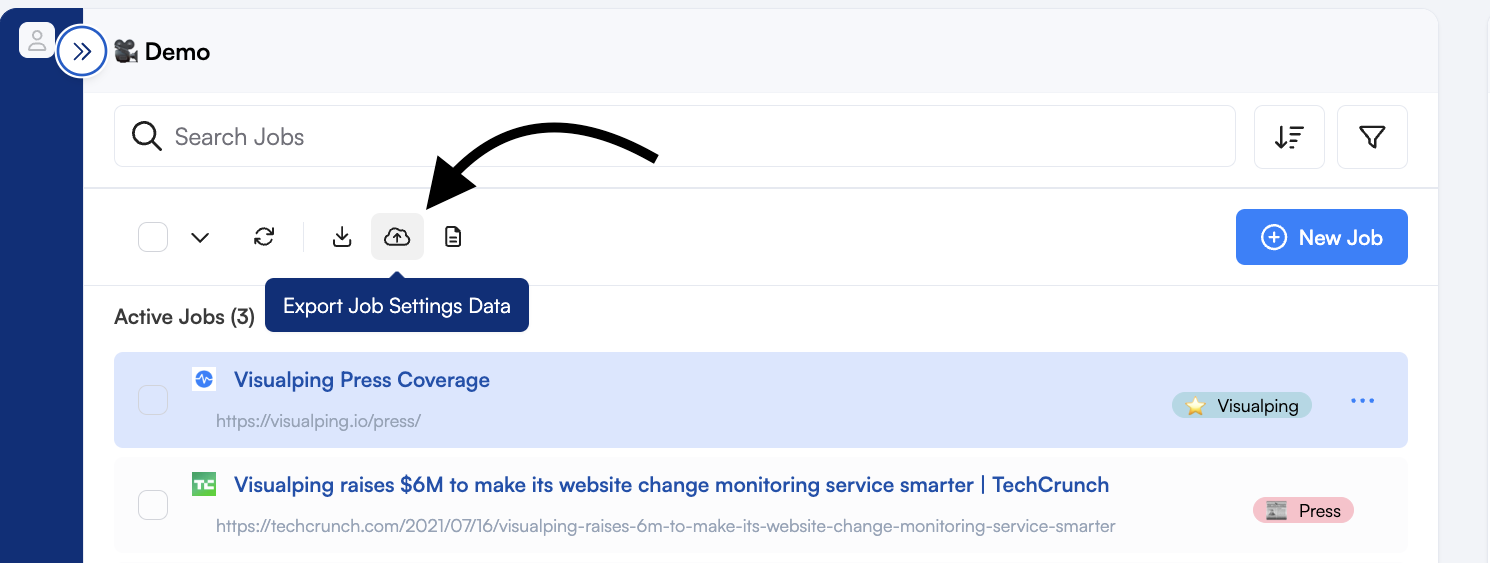Click the user profile avatar icon
Viewport: 1490px width, 563px height.
37,40
